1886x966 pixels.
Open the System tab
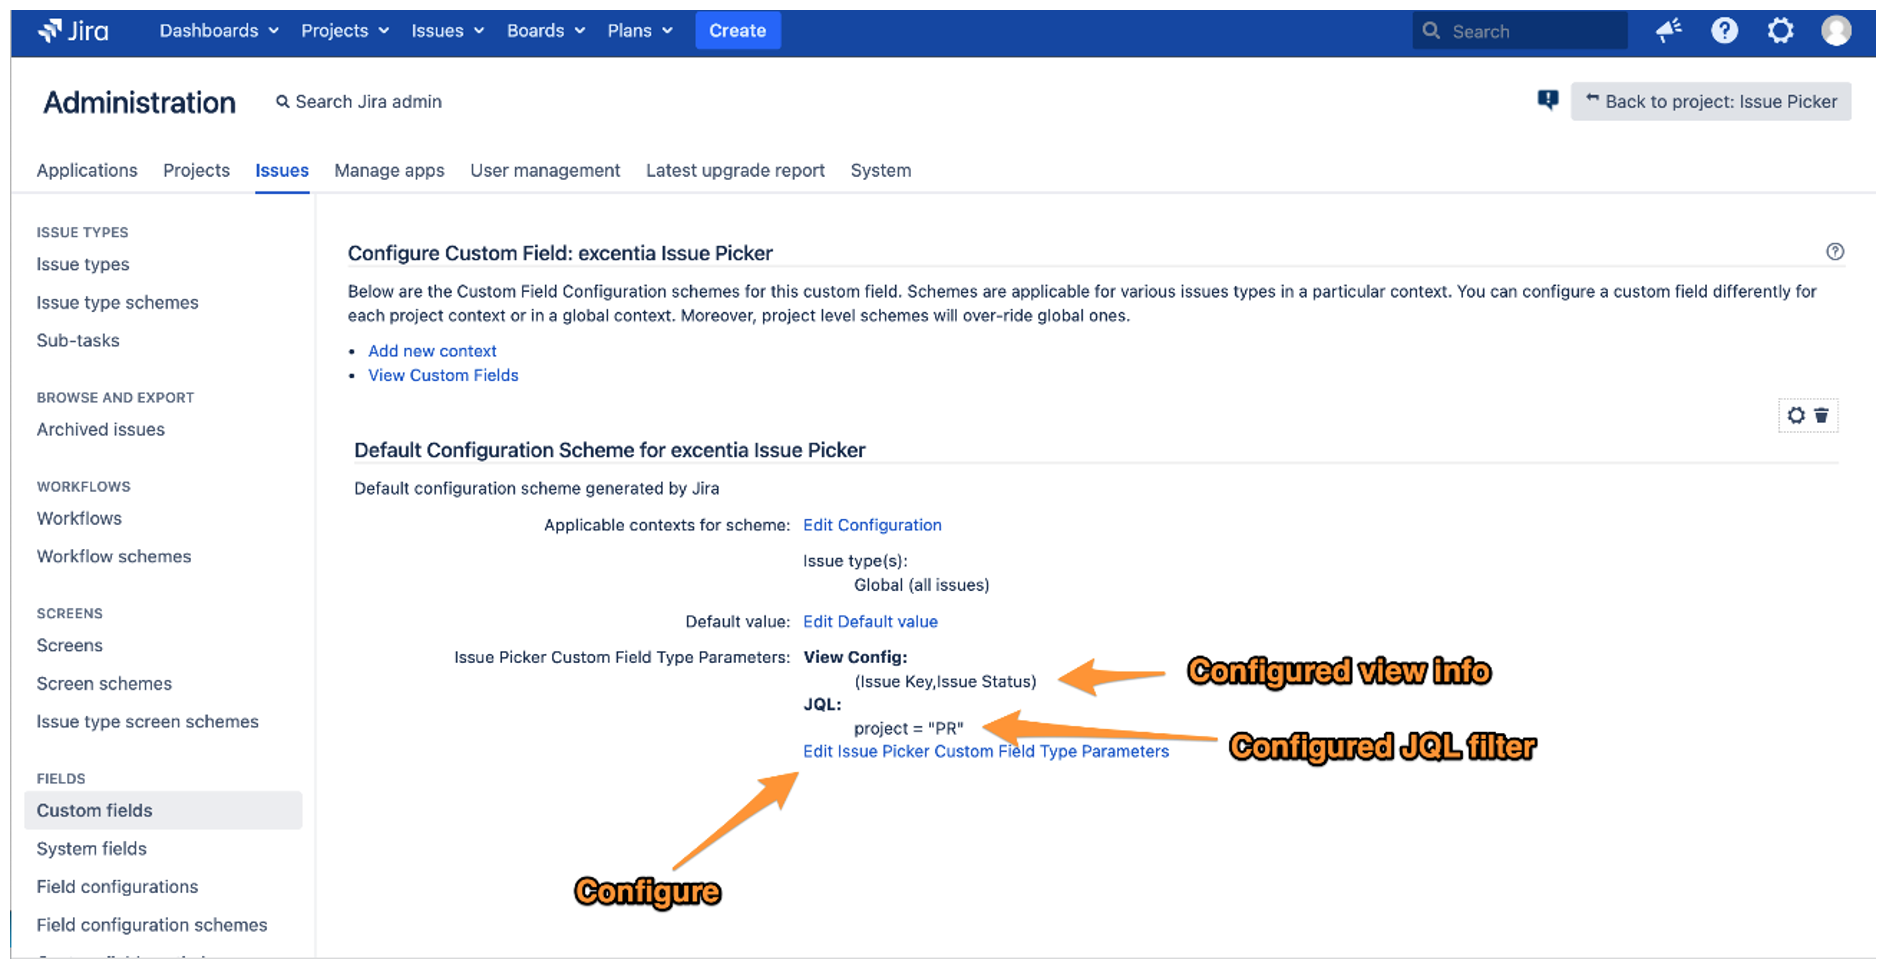[x=881, y=171]
